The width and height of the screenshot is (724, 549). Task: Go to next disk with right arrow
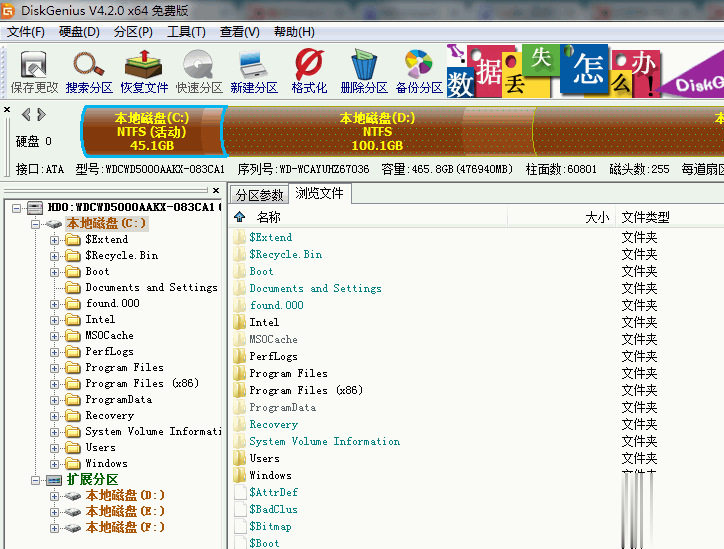pos(42,114)
